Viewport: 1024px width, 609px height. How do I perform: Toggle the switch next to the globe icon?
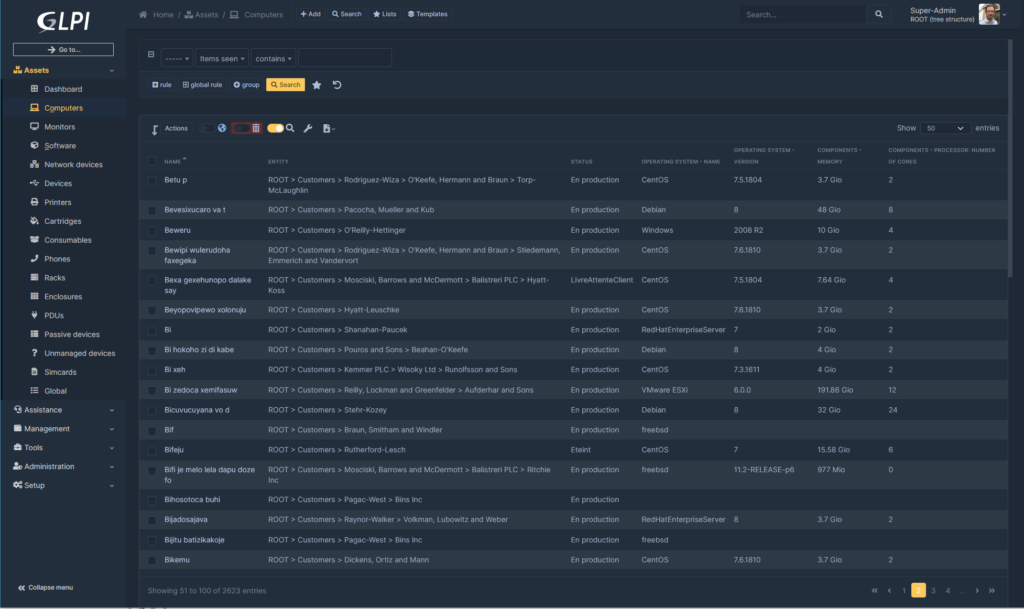(206, 129)
